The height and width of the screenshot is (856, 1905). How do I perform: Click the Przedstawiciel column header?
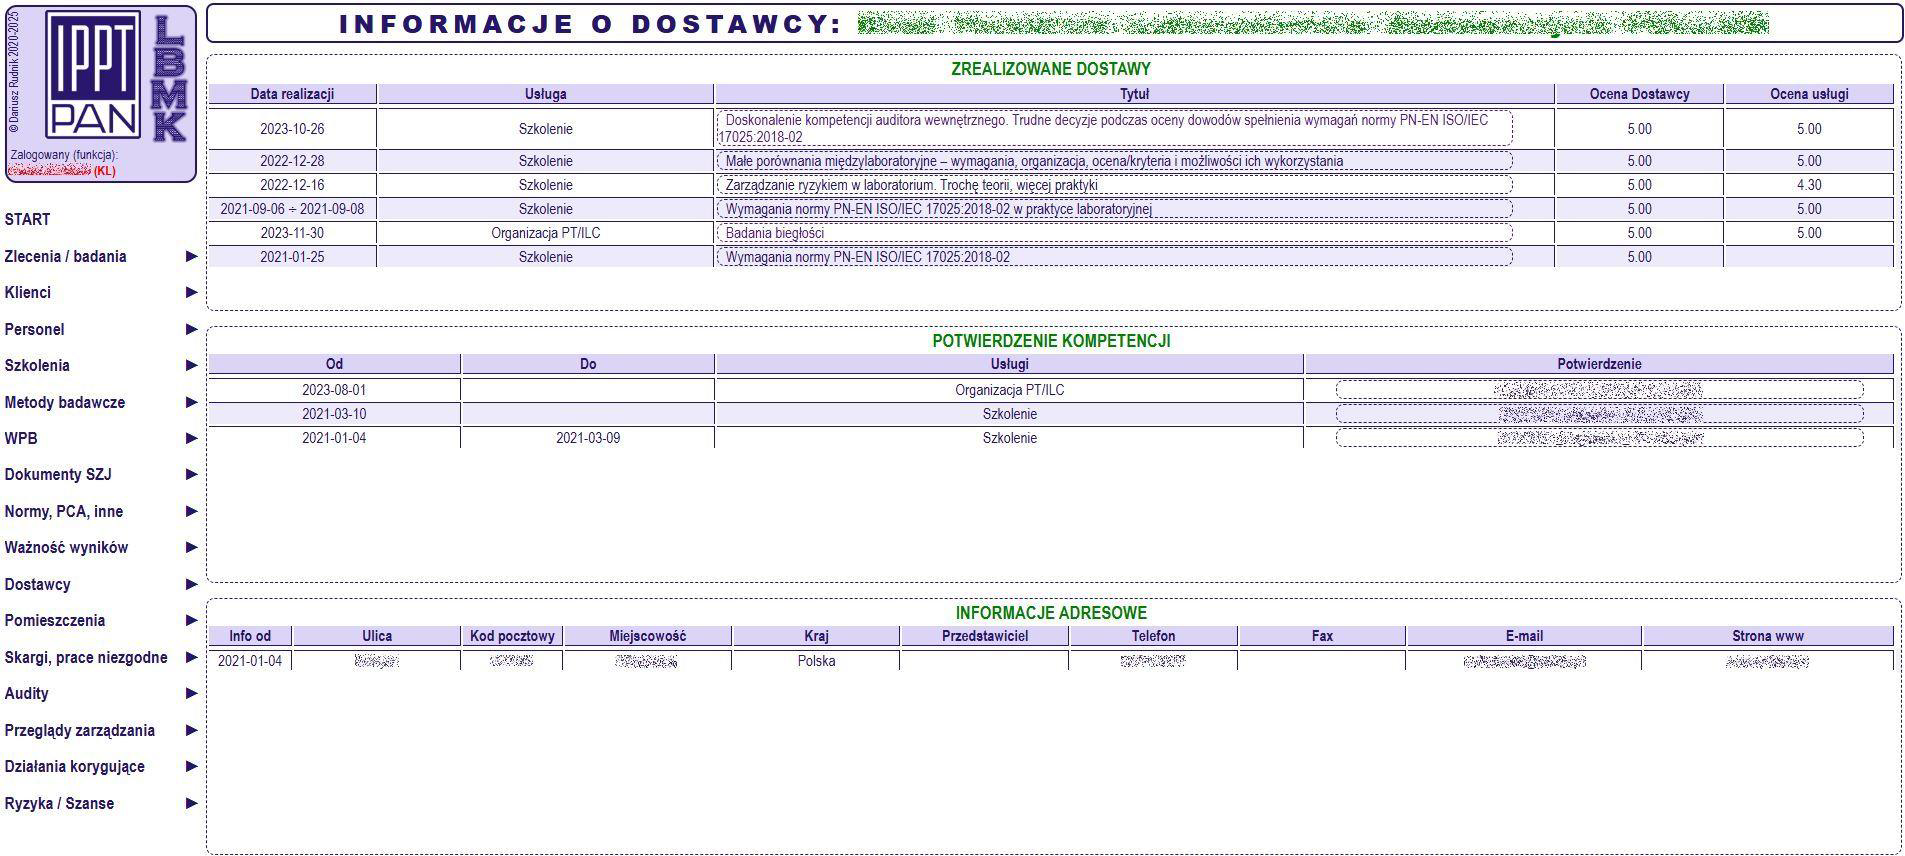click(x=984, y=636)
